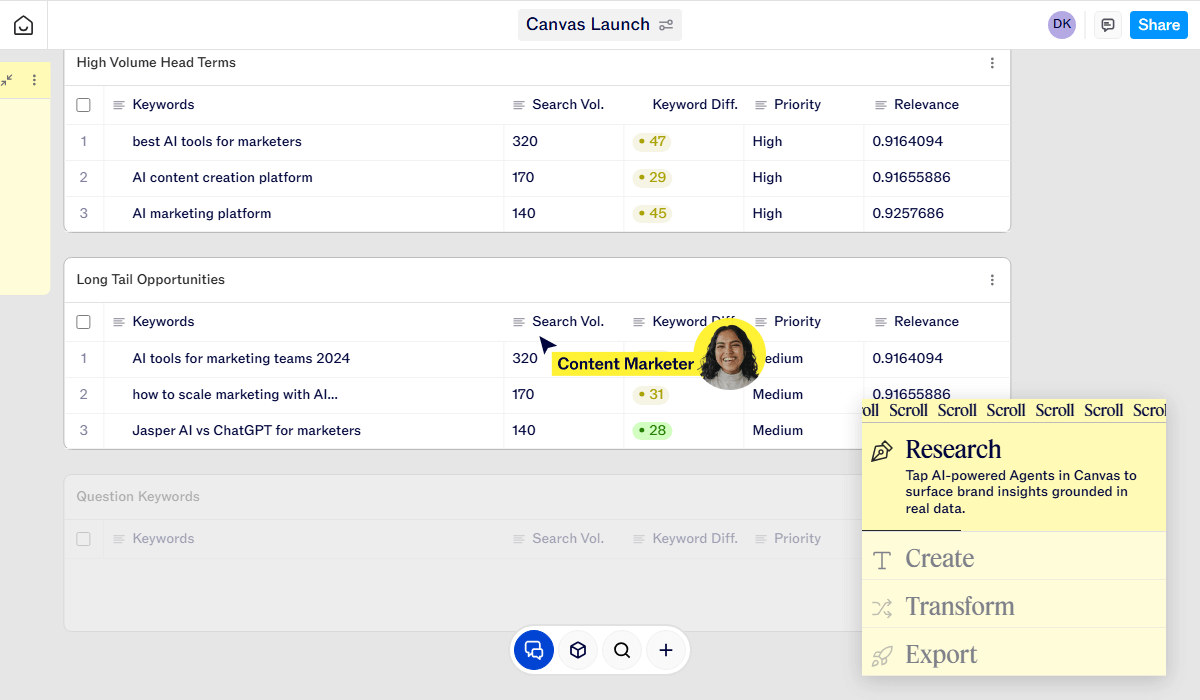
Task: Select the cube icon in bottom toolbar
Action: coord(578,650)
